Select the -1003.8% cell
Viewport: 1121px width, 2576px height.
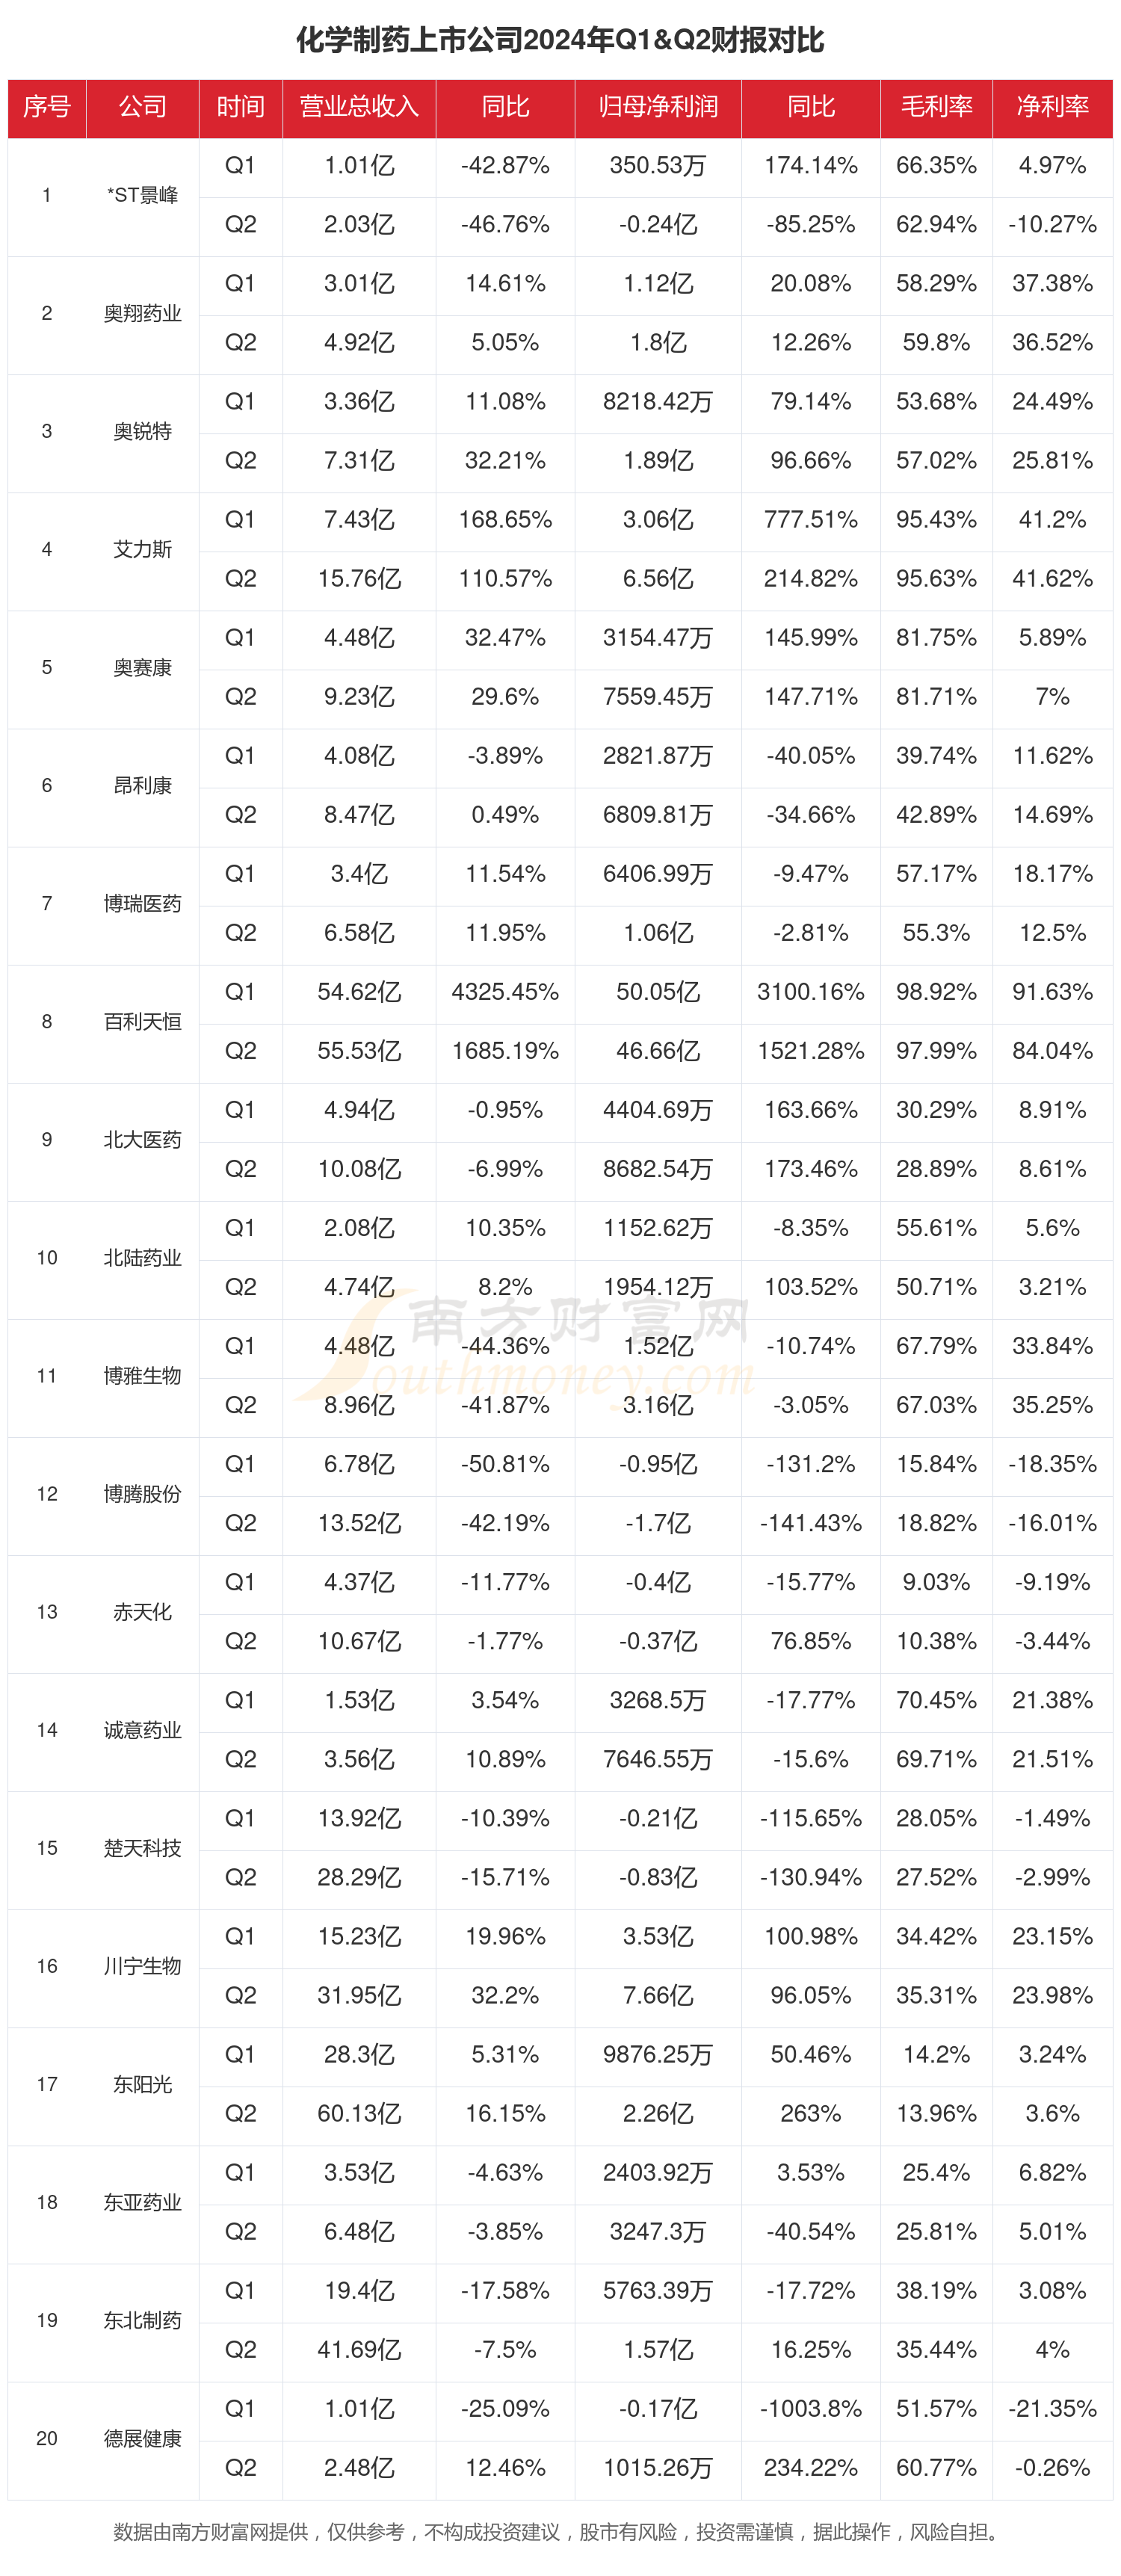pos(811,2409)
